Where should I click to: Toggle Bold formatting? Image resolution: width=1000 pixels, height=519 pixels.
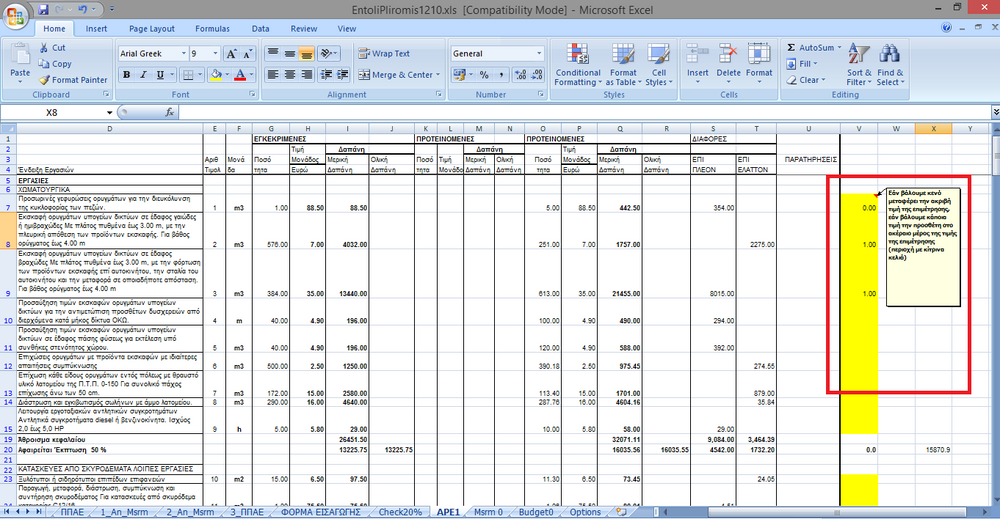128,75
